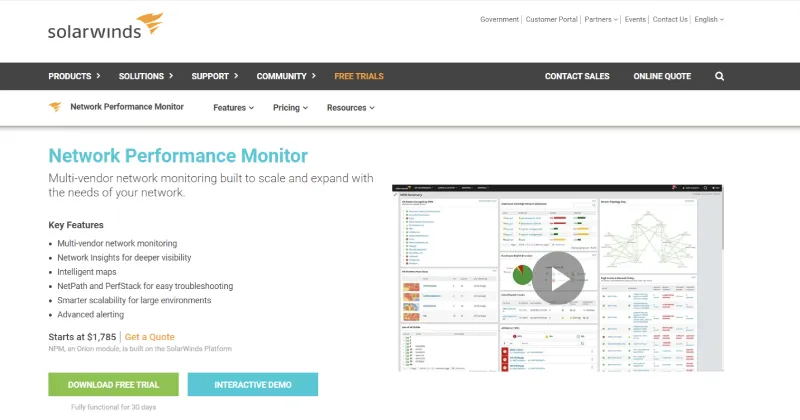The height and width of the screenshot is (420, 800).
Task: Expand the Solutions menu
Action: point(146,76)
